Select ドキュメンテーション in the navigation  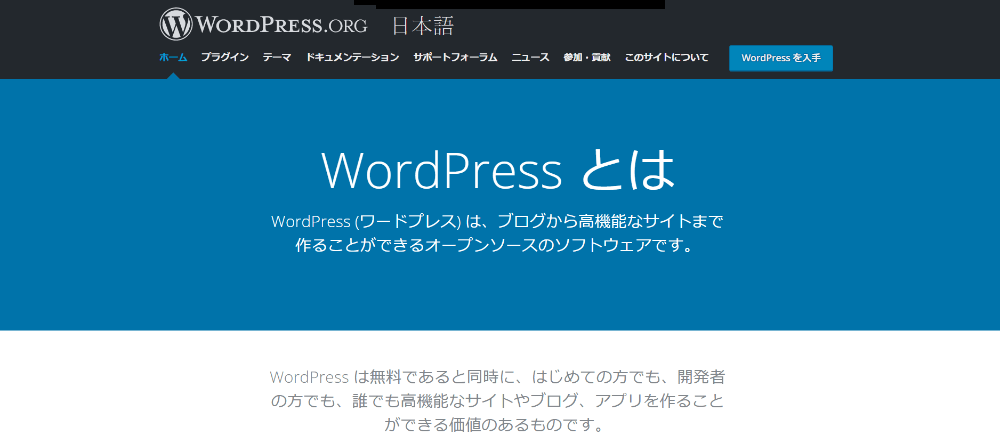pos(352,57)
